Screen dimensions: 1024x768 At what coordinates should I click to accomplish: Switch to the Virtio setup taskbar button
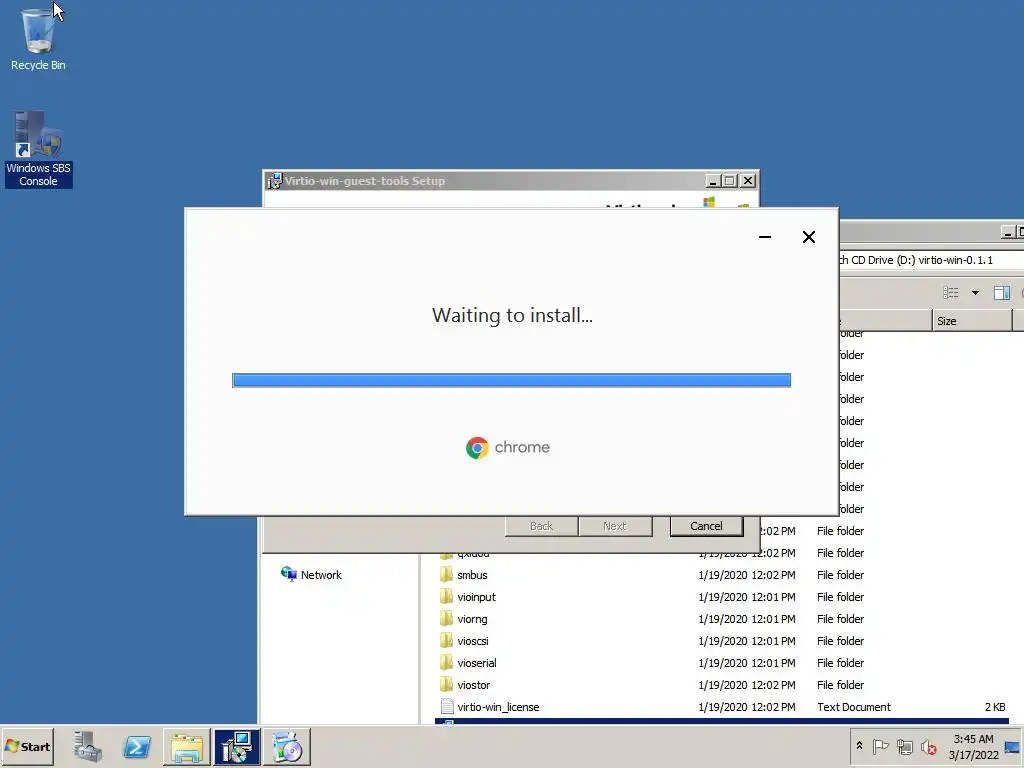point(236,746)
